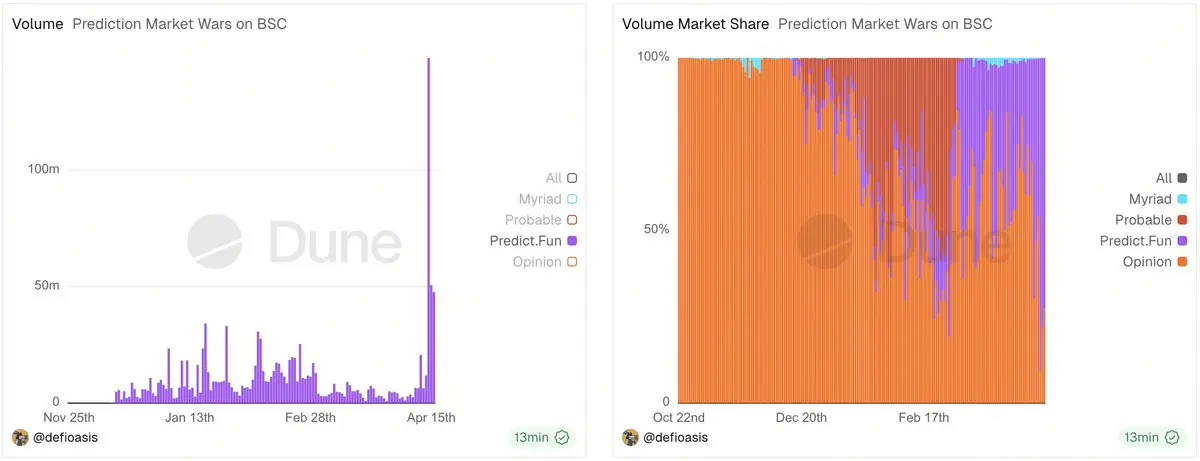Click the tallest purple spike bar near Apr 15th
1200x461 pixels.
coord(429,200)
